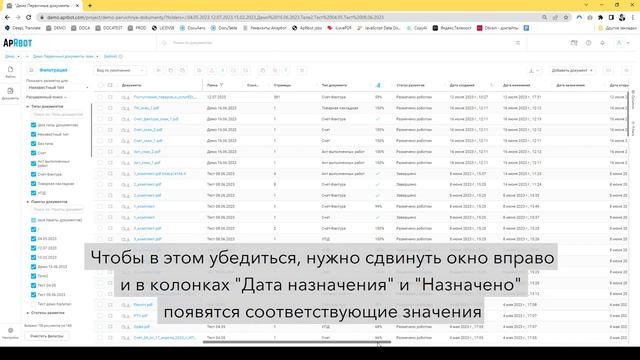Open the browser extensions puzzle icon

click(x=600, y=18)
